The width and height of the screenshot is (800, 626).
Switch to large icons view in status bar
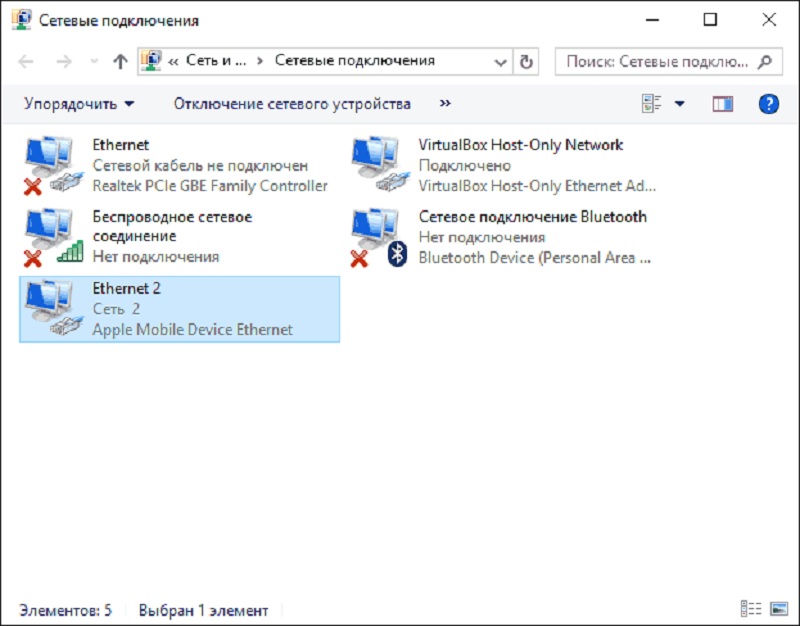(779, 609)
